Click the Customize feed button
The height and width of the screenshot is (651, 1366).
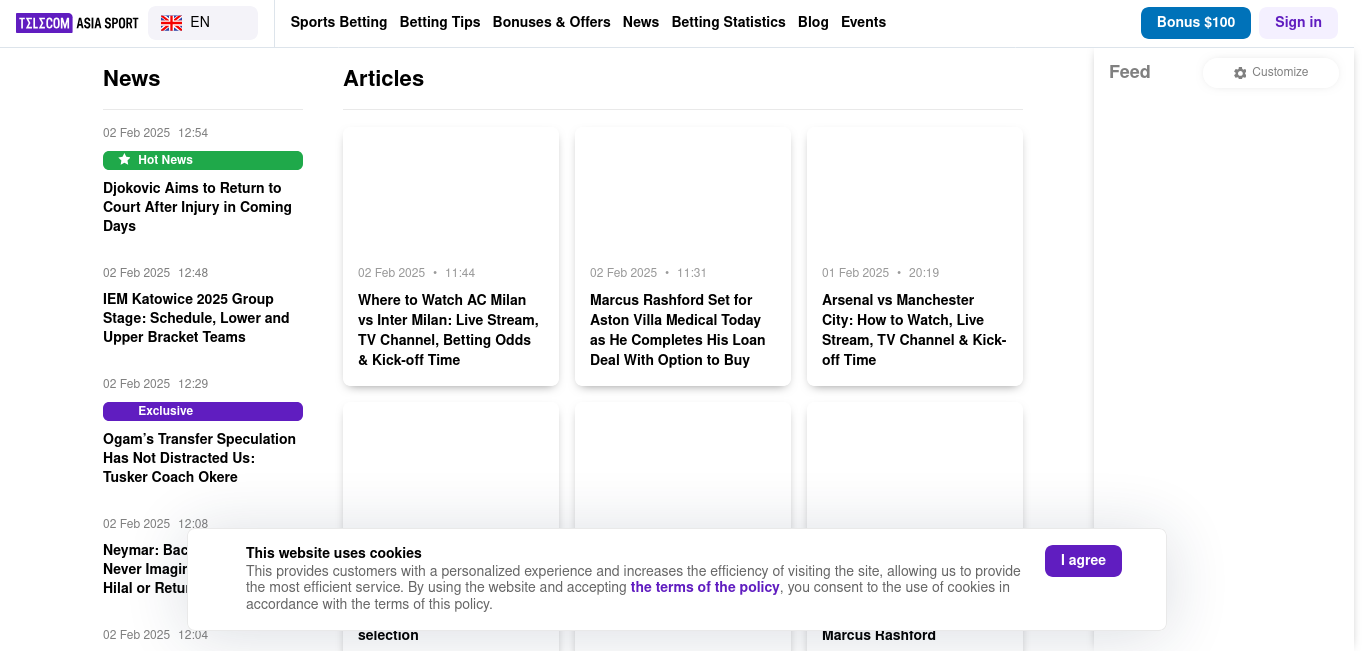pos(1271,73)
